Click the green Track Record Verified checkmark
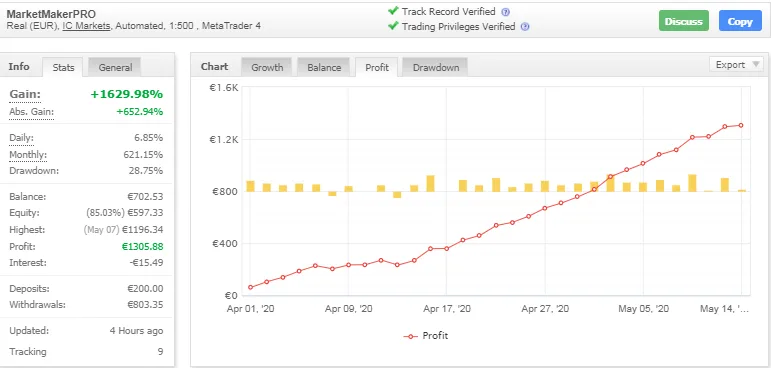 coord(393,11)
